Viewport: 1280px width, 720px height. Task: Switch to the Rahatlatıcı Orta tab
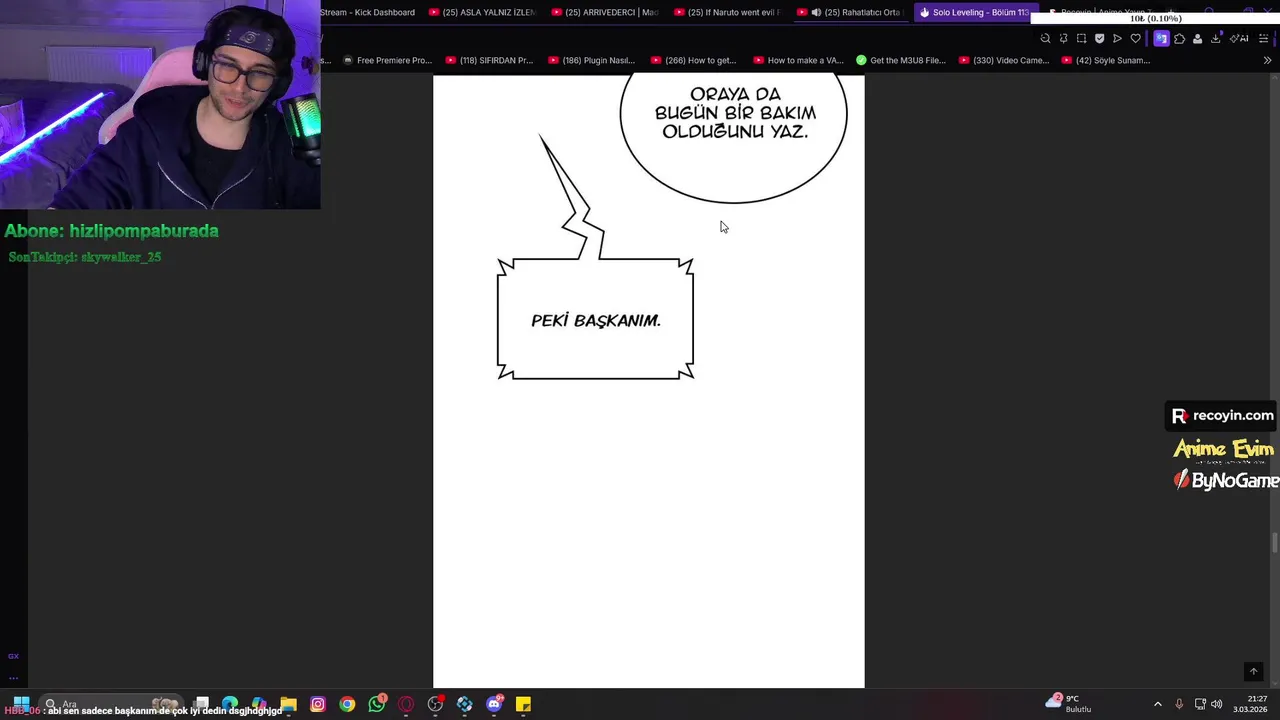pyautogui.click(x=851, y=12)
